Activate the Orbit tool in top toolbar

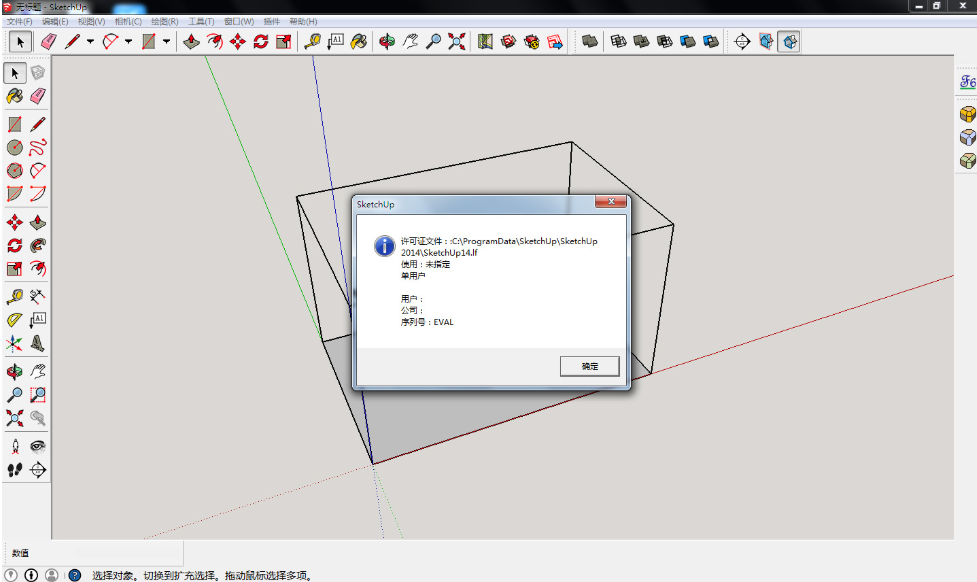387,42
